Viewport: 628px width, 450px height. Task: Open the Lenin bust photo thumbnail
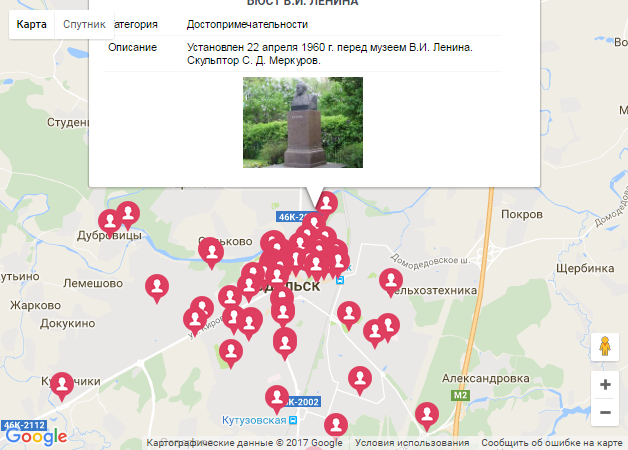tap(303, 123)
